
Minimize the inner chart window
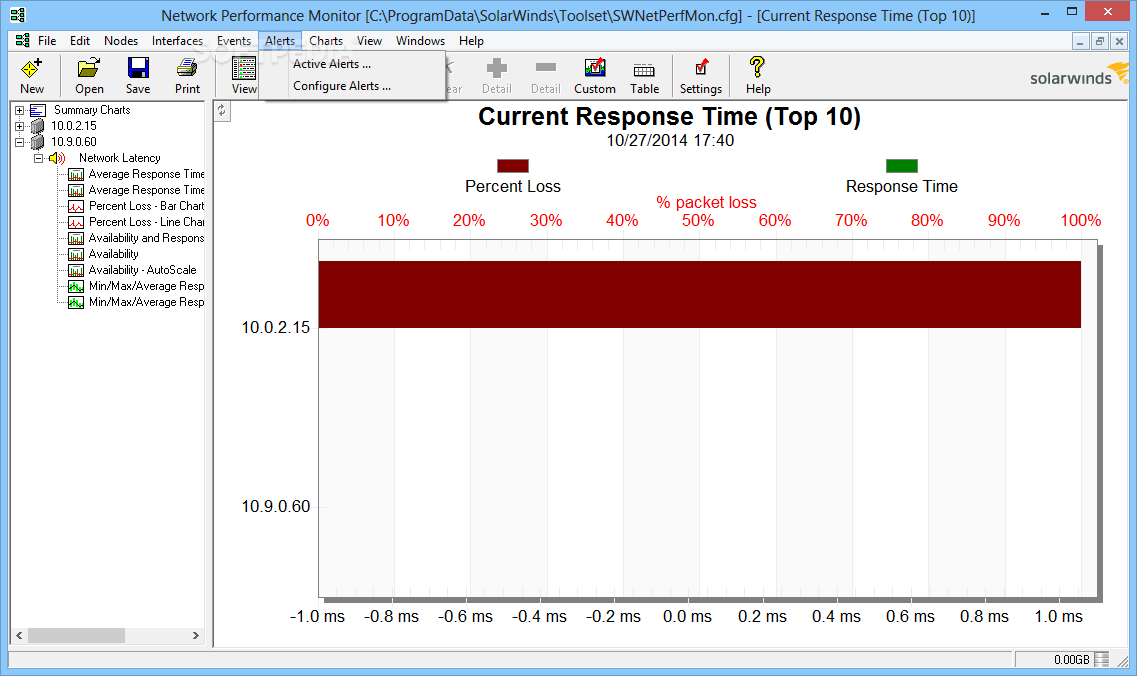point(1080,41)
